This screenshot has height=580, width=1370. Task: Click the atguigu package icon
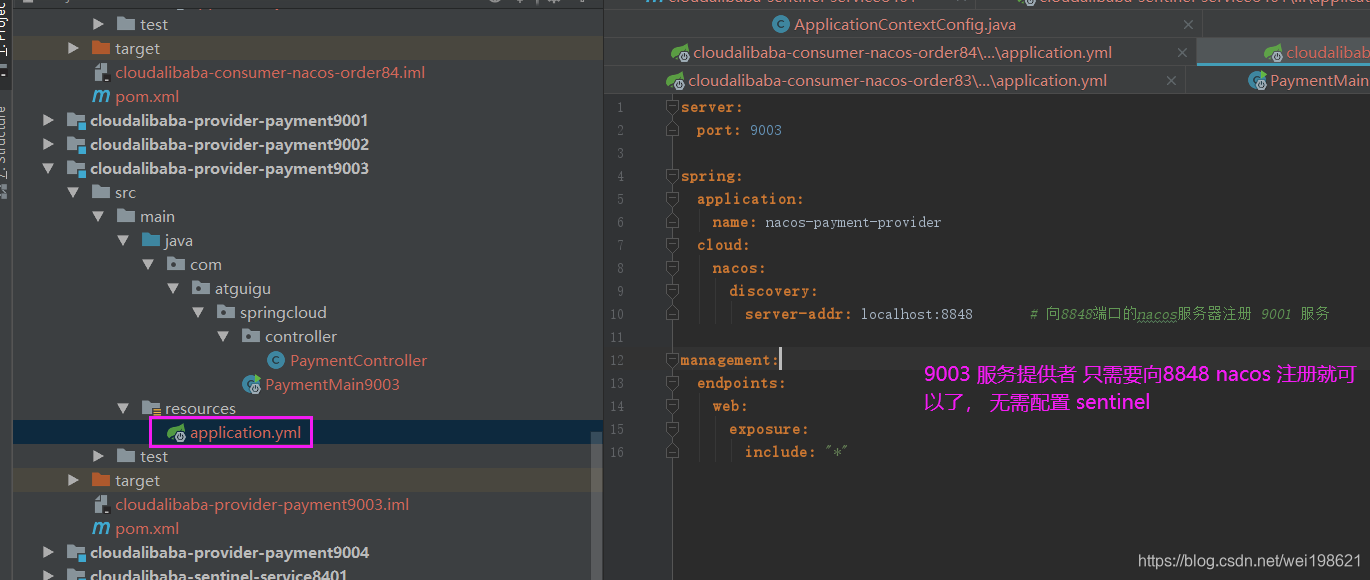pos(201,288)
